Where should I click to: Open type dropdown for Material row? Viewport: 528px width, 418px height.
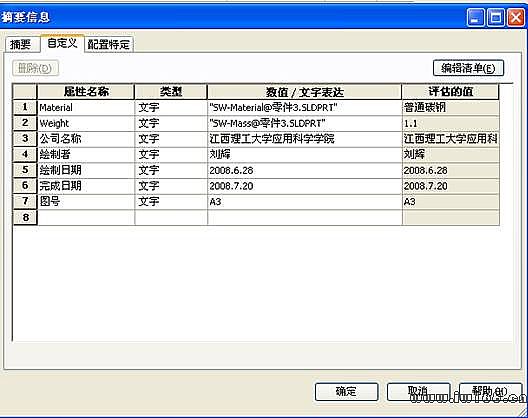(171, 107)
